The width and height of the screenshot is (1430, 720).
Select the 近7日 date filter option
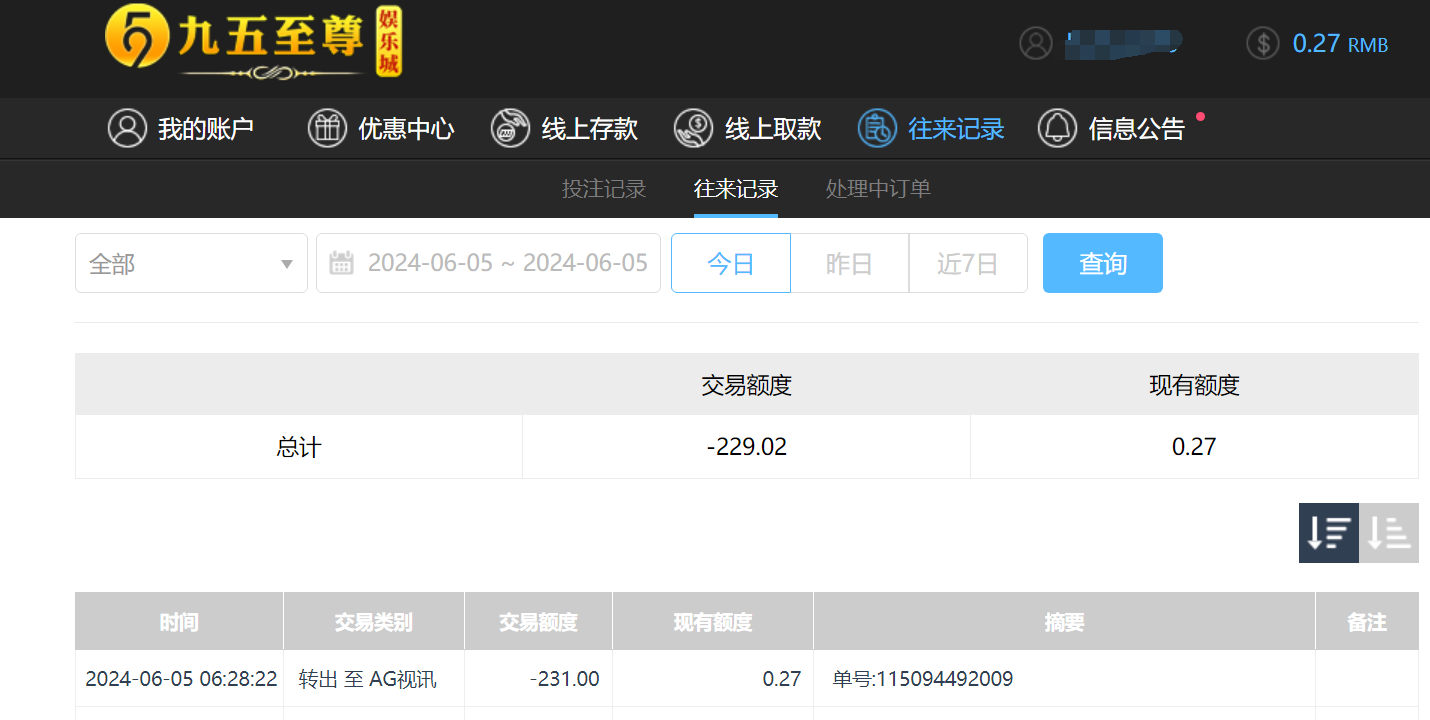tap(967, 262)
